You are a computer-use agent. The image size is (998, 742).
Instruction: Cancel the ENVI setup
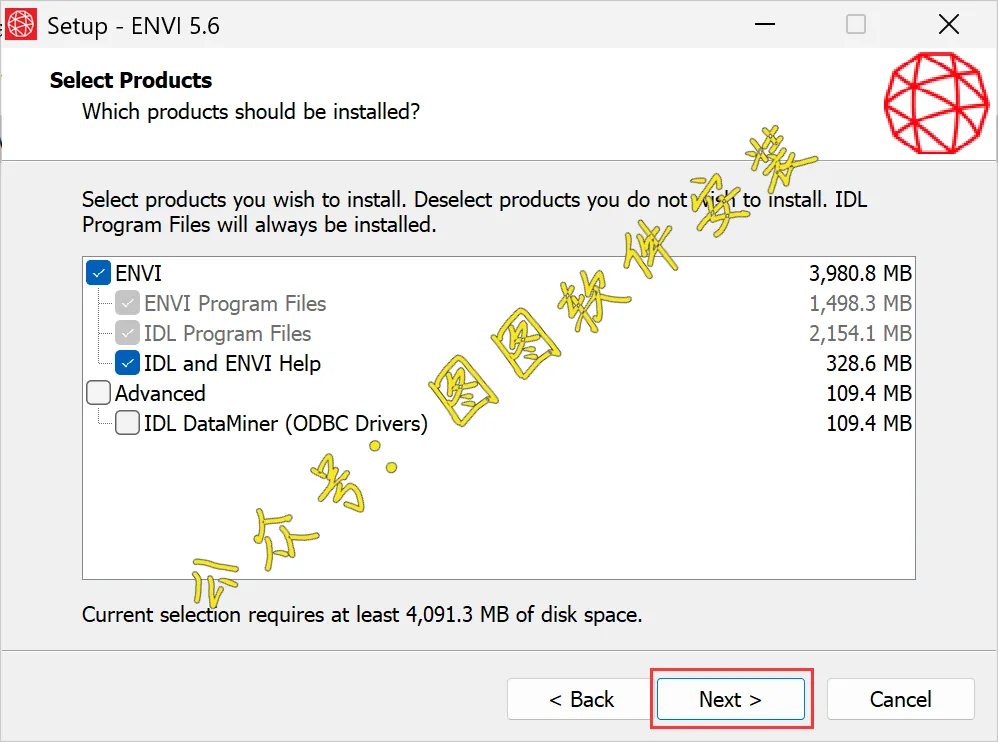pyautogui.click(x=901, y=699)
